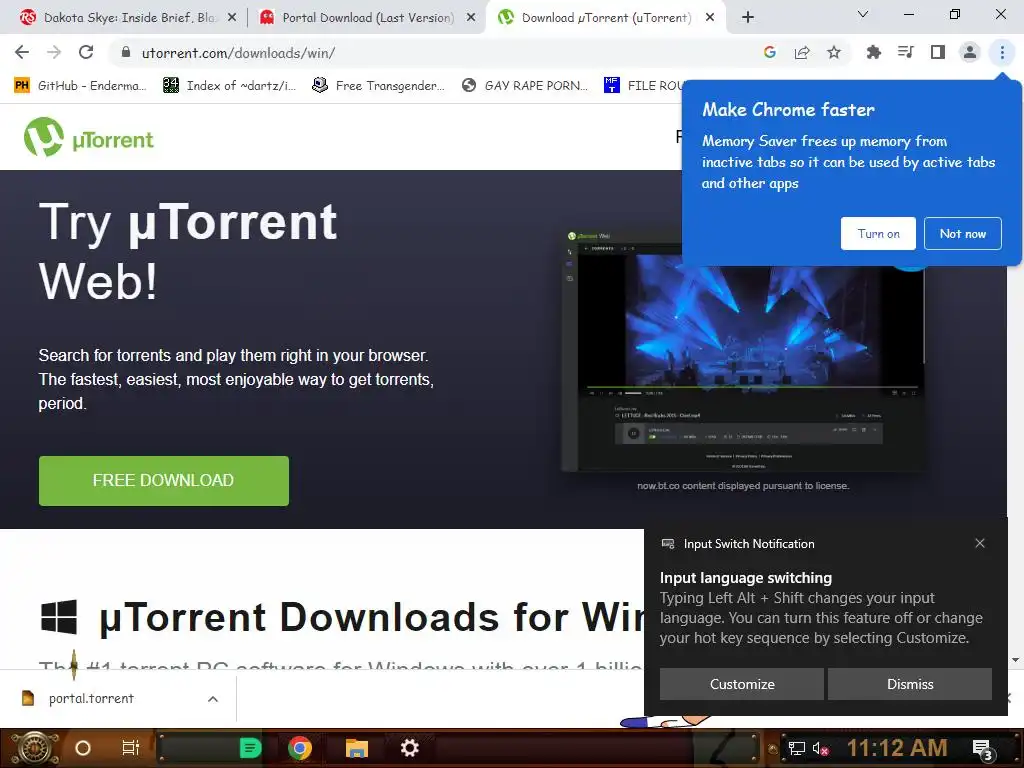Share this page using the share icon
This screenshot has height=768, width=1024.
pos(802,52)
